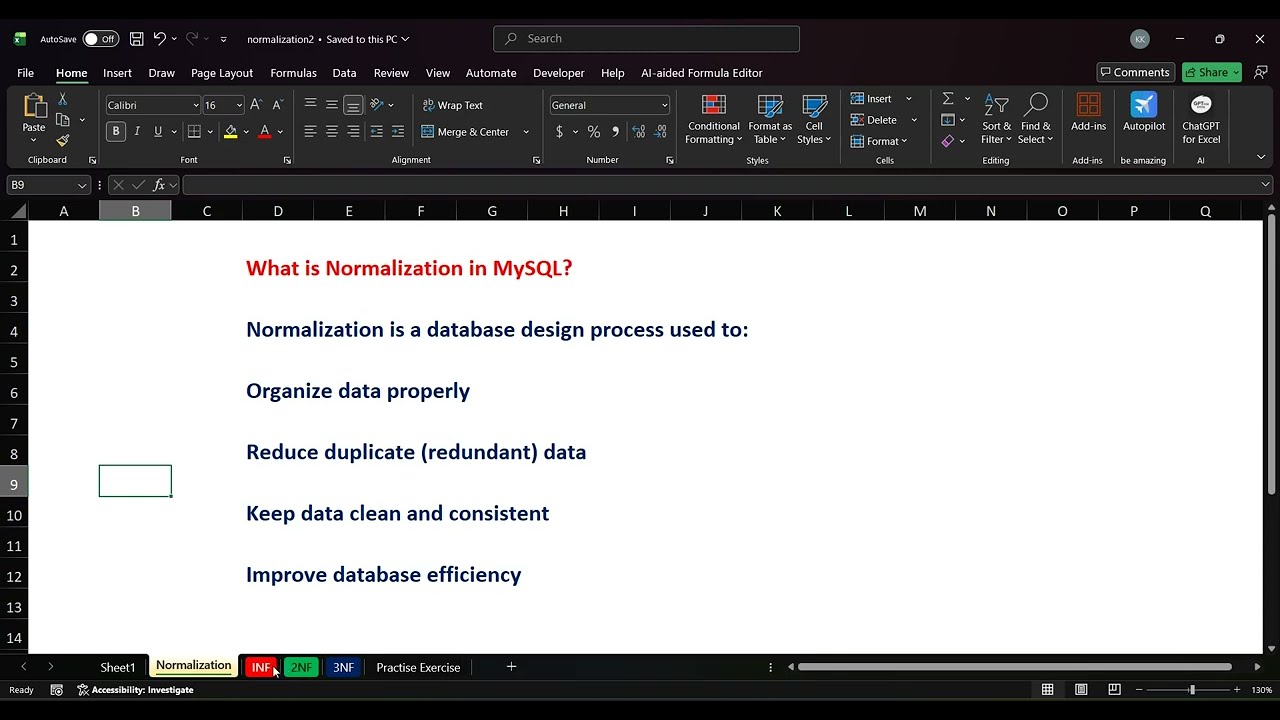1280x720 pixels.
Task: Toggle Italic formatting
Action: click(137, 132)
